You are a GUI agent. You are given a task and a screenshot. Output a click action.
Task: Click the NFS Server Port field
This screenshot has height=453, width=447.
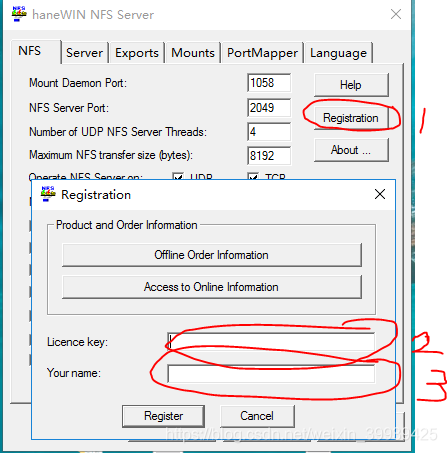pos(269,108)
